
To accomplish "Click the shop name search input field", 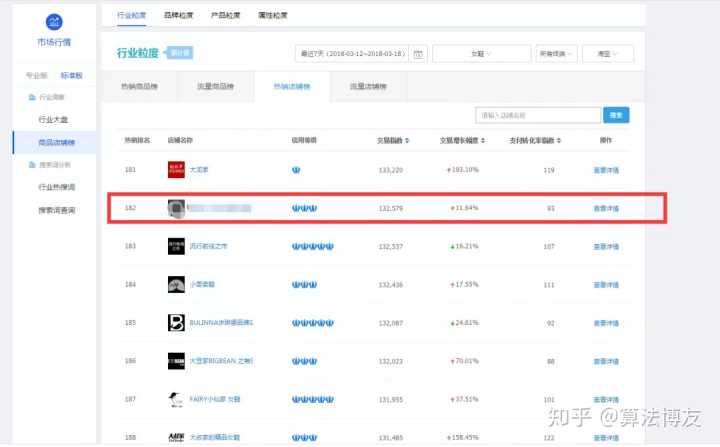I will coord(537,115).
